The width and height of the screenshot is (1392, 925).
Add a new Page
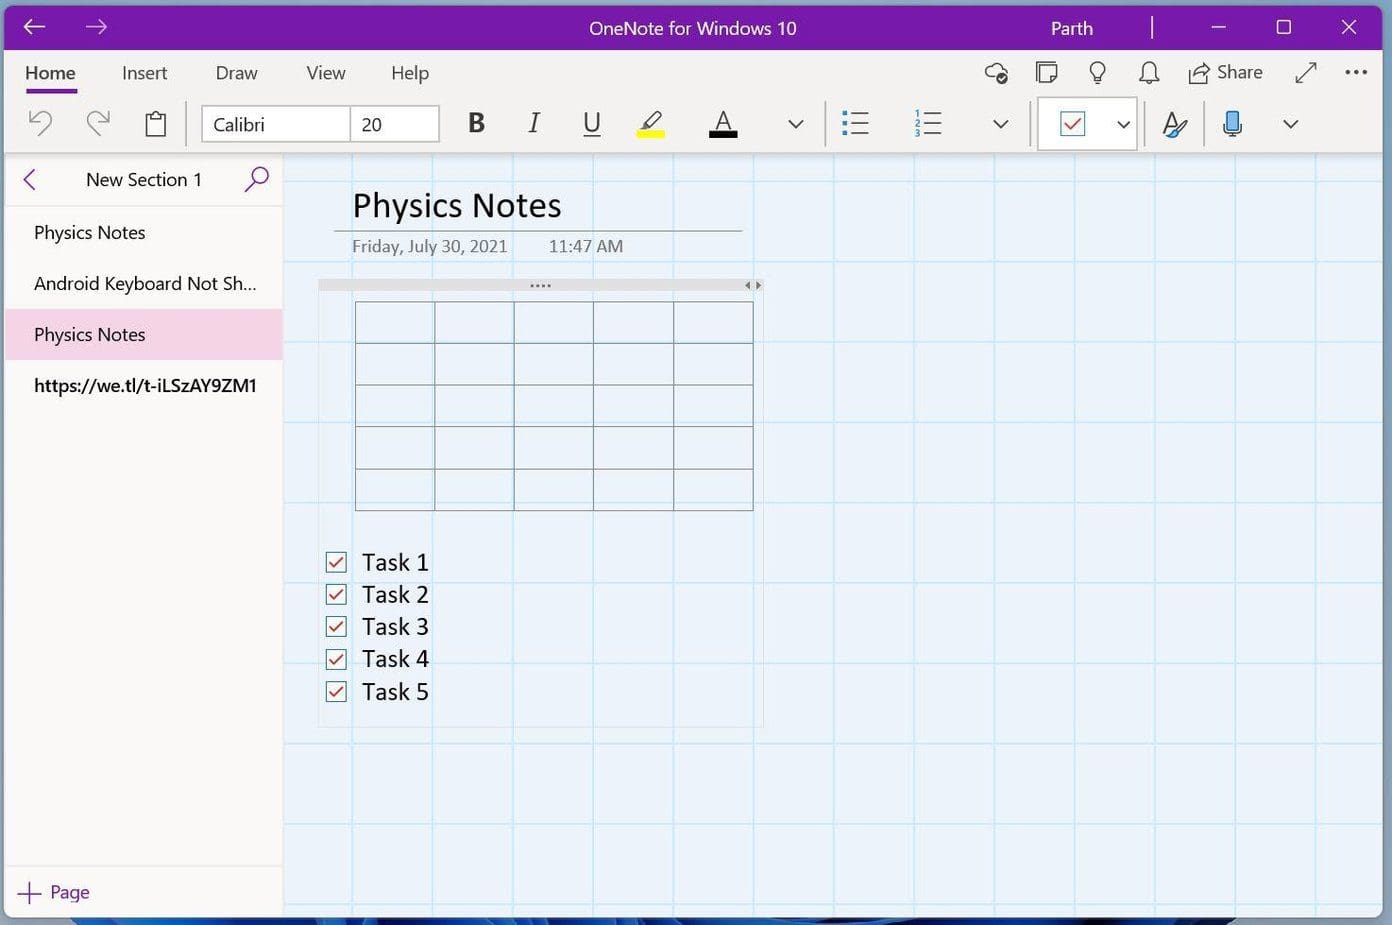54,892
